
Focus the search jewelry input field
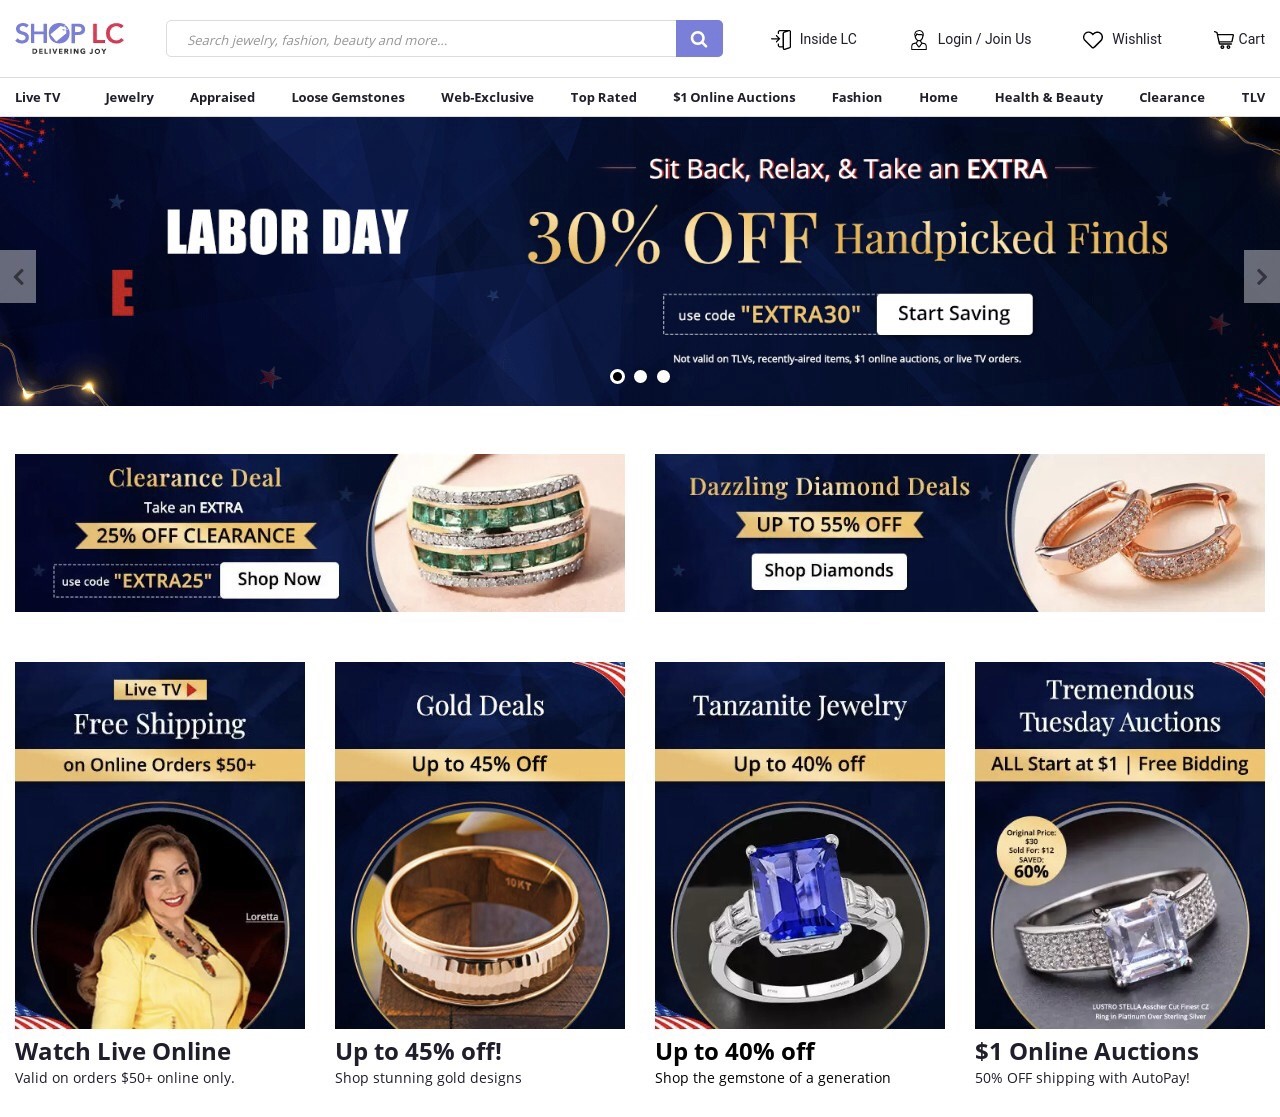[421, 39]
